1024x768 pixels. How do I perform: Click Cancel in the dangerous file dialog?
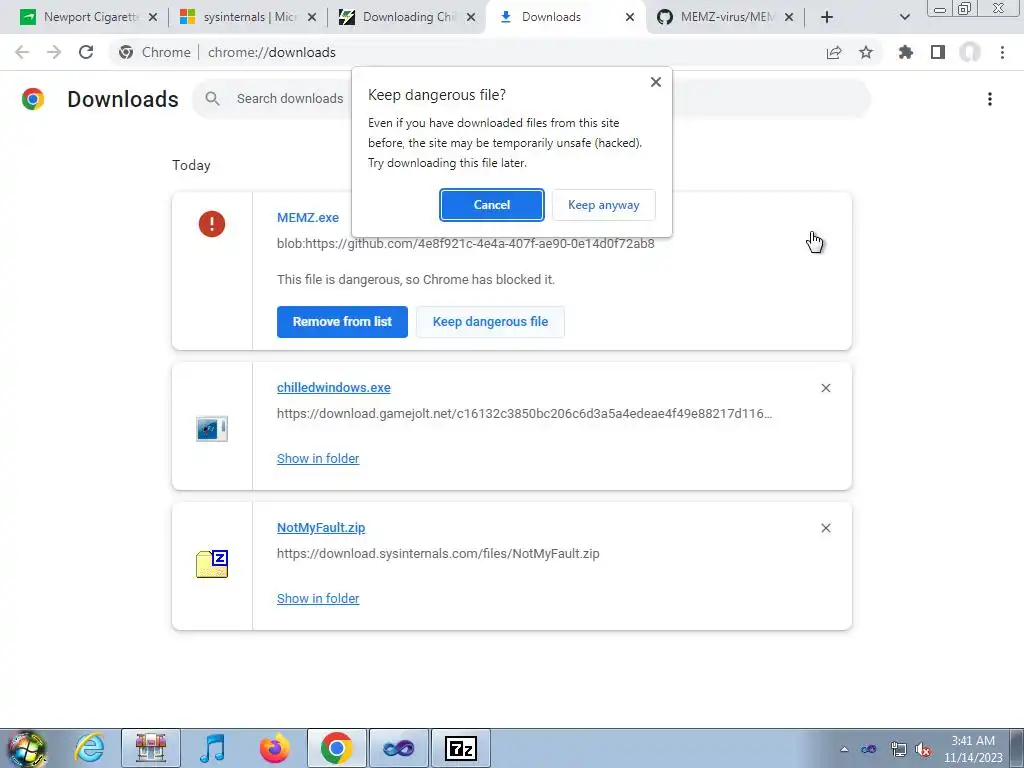click(x=492, y=205)
